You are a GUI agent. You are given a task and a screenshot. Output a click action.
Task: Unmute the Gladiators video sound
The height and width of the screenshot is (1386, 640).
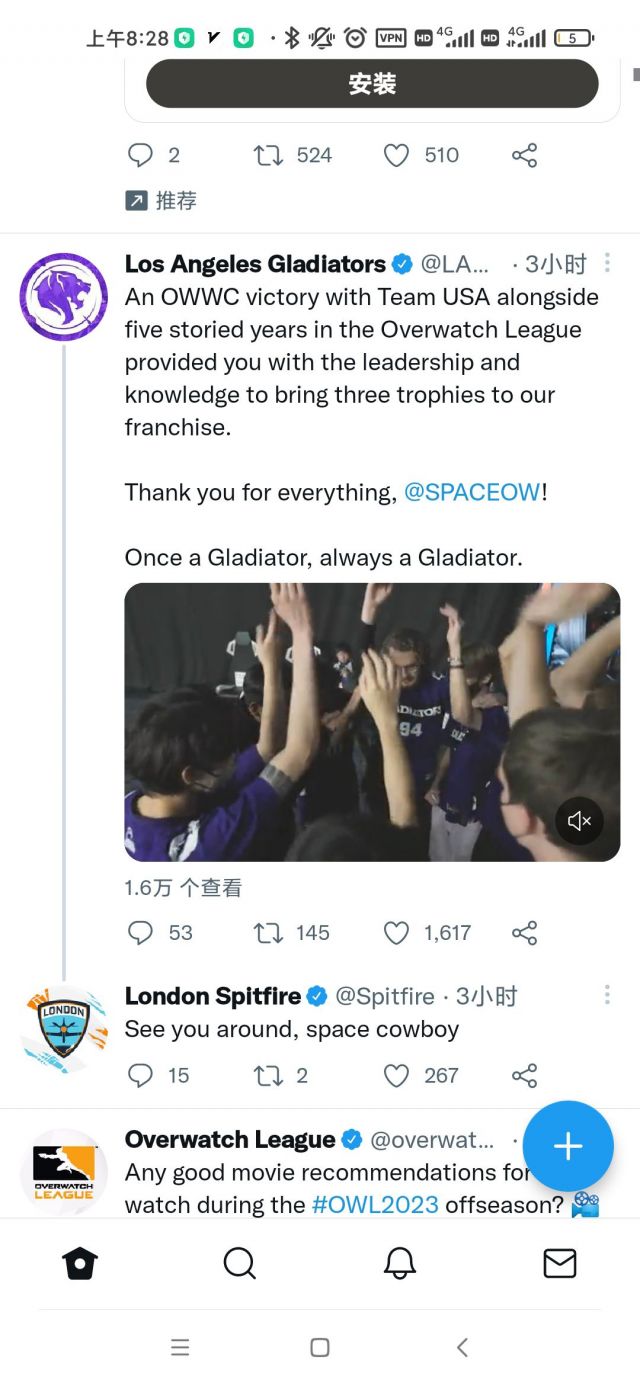[579, 820]
